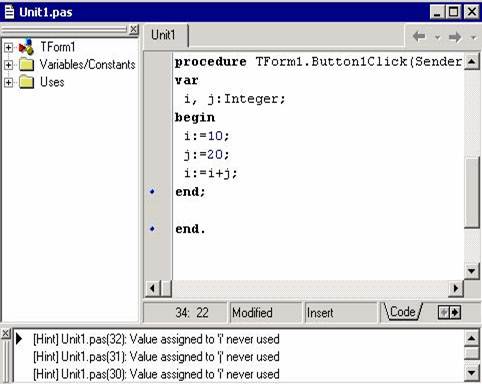Image resolution: width=482 pixels, height=384 pixels.
Task: Click the breakpoint dot beside 'end;'
Action: click(x=152, y=191)
